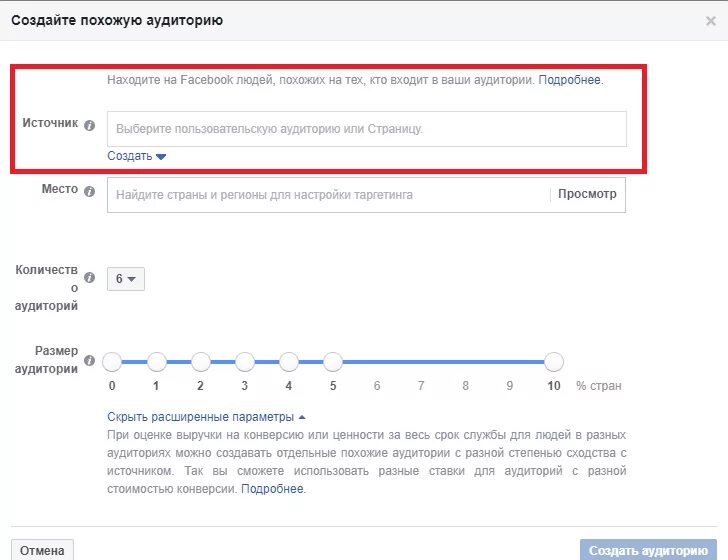Click the 9 tick label on slider
Image resolution: width=728 pixels, height=560 pixels.
[x=509, y=386]
